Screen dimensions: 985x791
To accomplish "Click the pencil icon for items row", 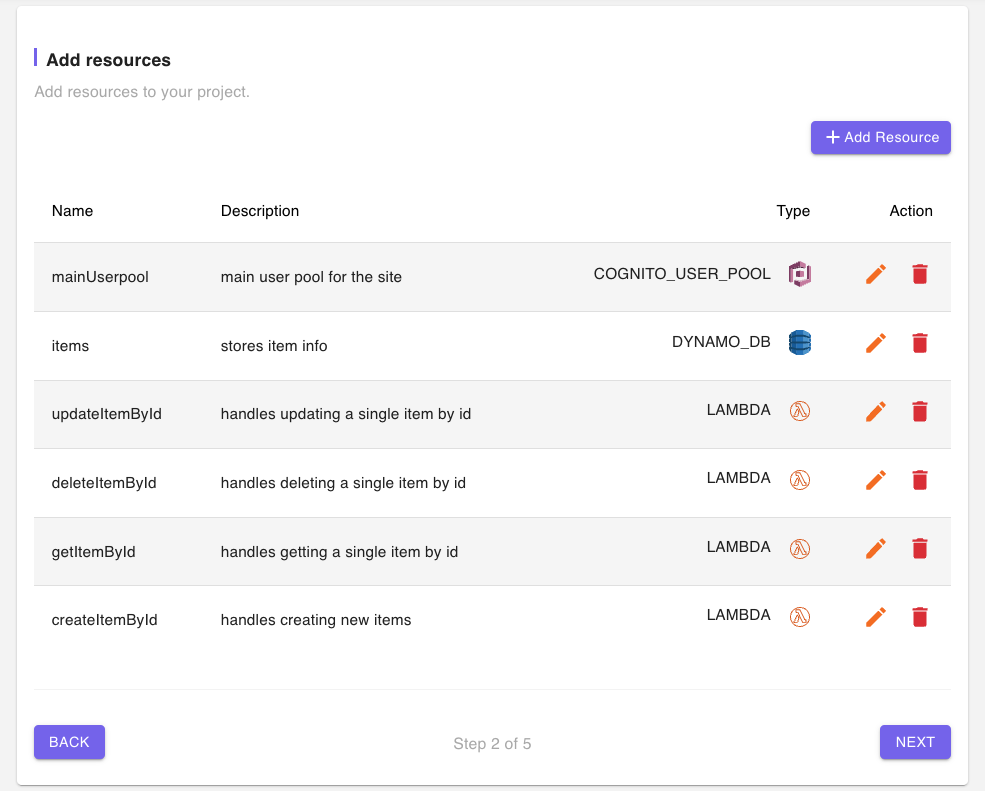I will point(876,343).
